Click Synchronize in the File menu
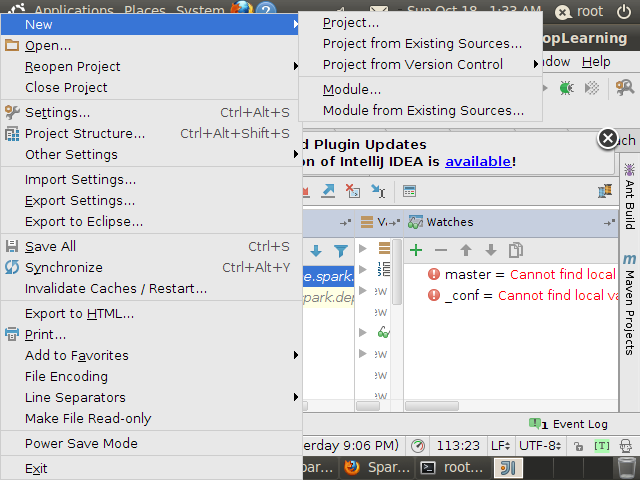Image resolution: width=640 pixels, height=480 pixels. (151, 267)
